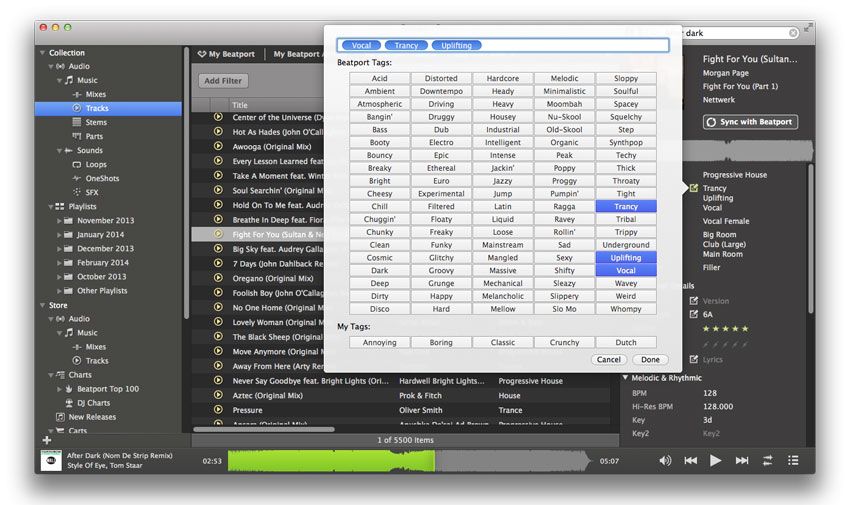The height and width of the screenshot is (505, 850).
Task: Toggle the Melodic tag
Action: [x=564, y=79]
